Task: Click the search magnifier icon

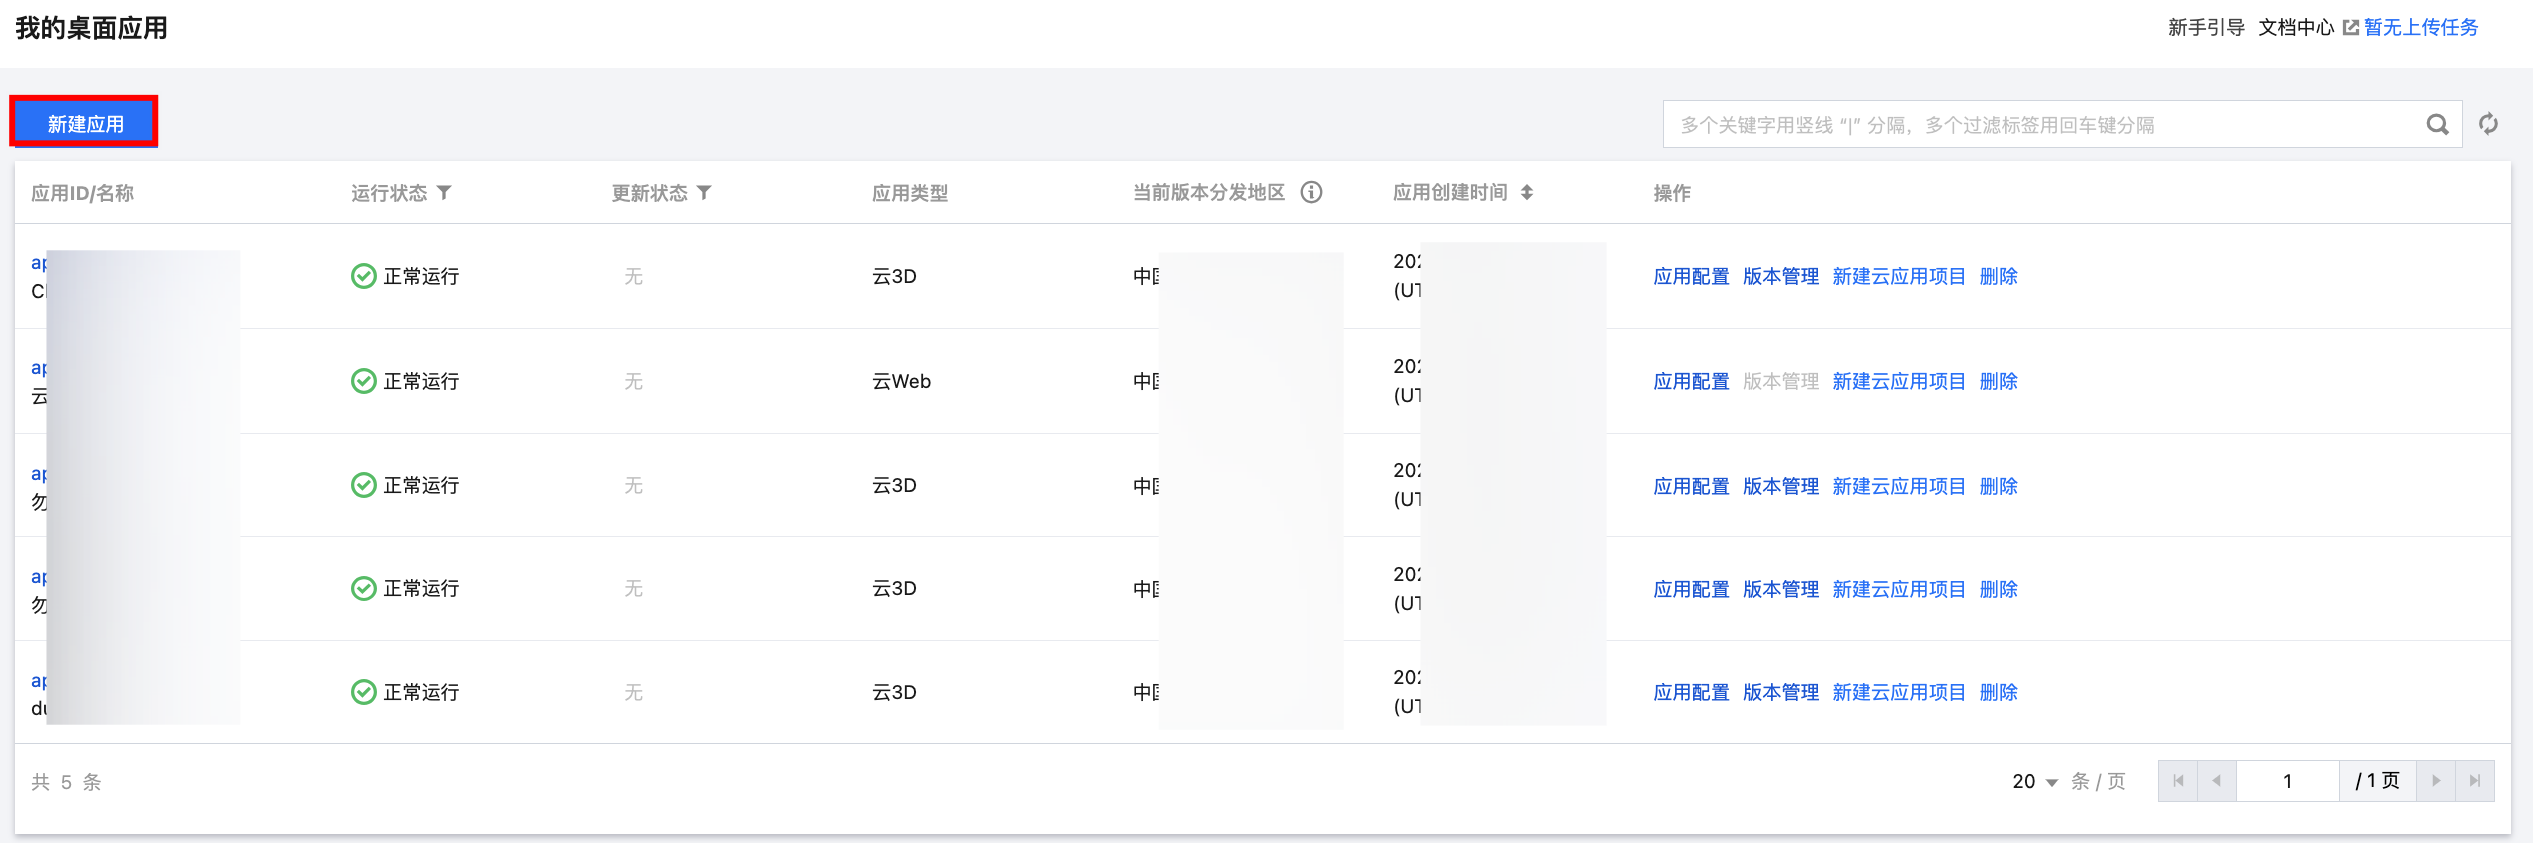Action: pos(2437,124)
